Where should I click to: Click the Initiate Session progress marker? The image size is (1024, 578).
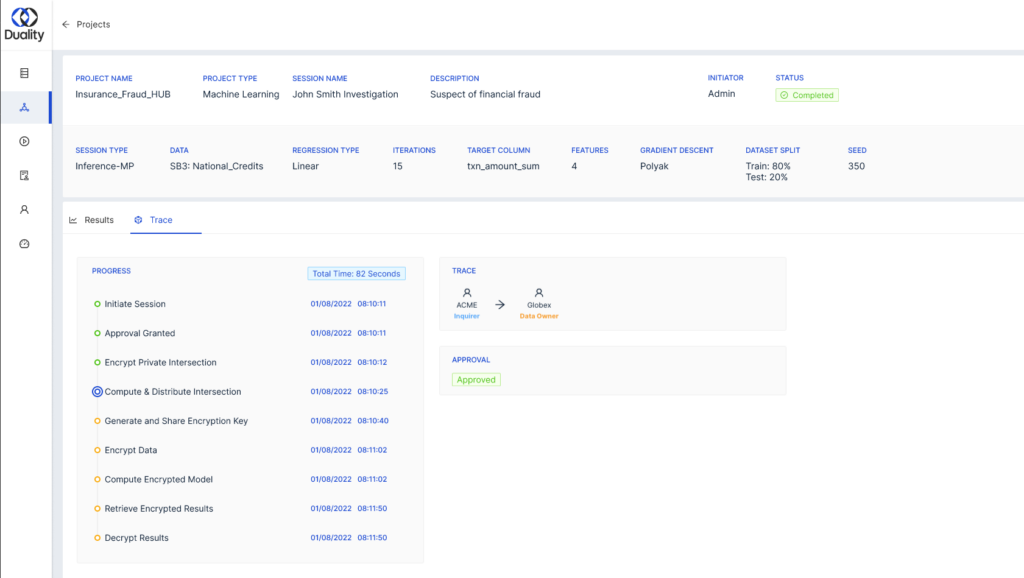click(97, 304)
